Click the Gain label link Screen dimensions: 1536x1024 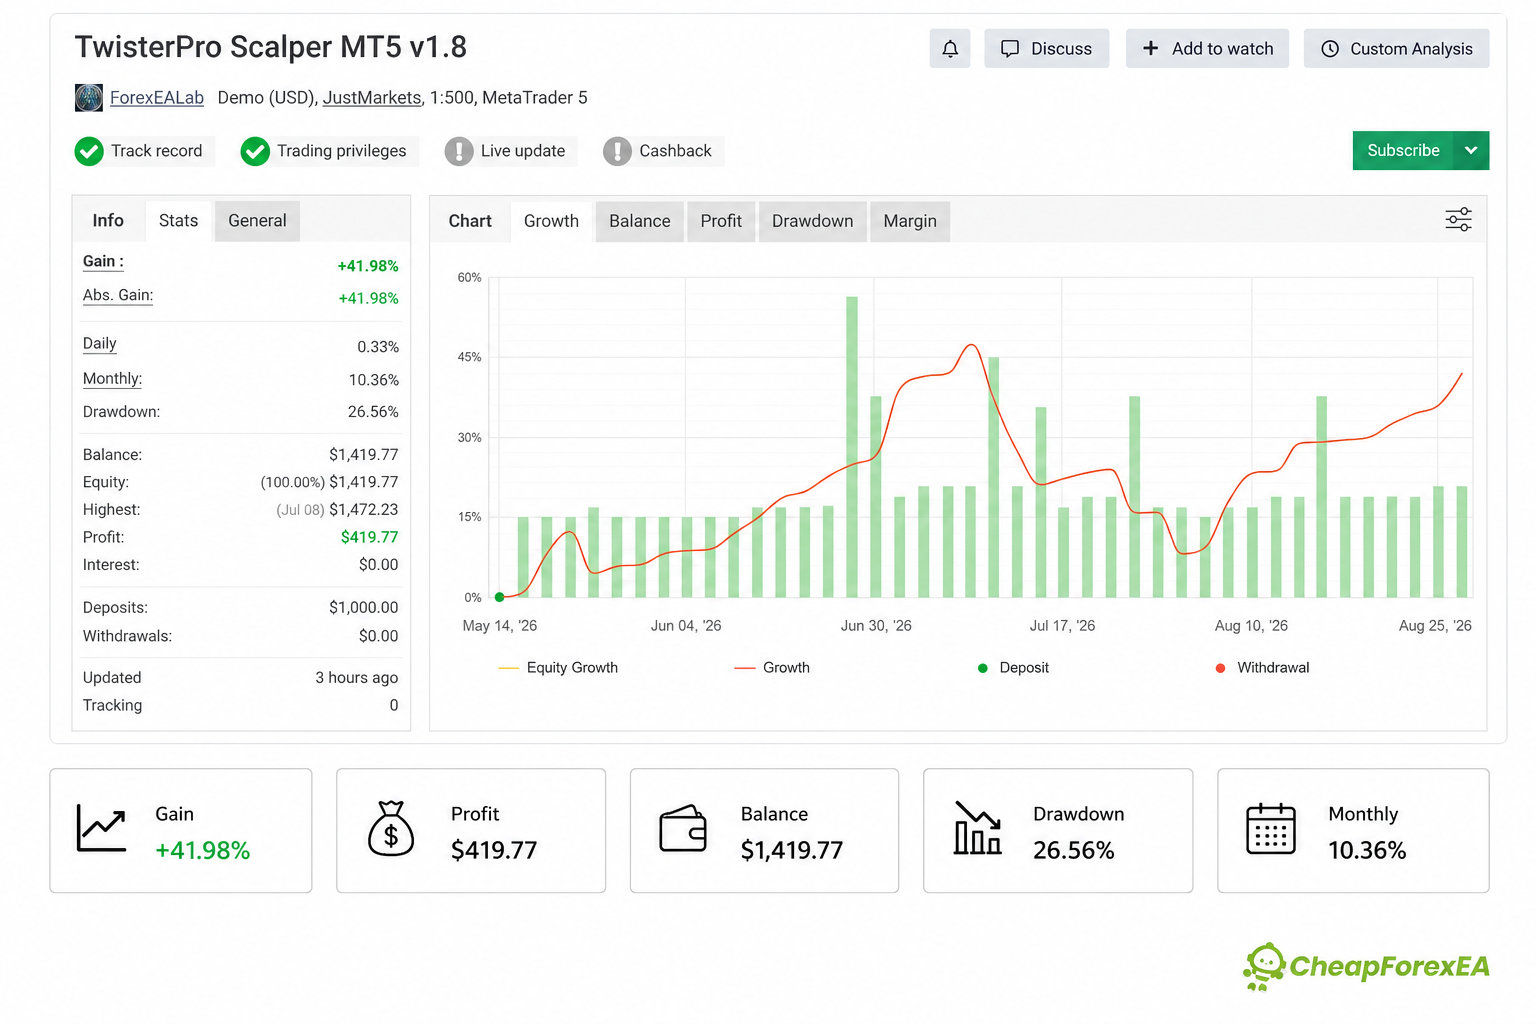[x=103, y=262]
